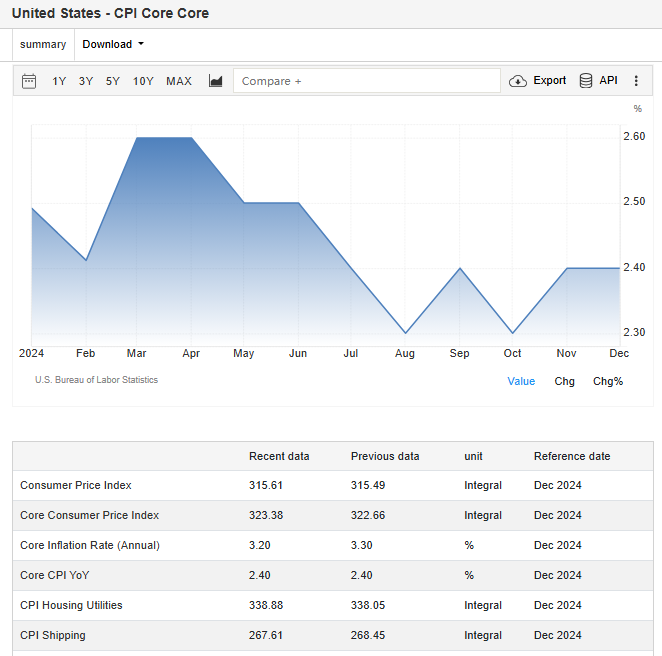Click the CPI Shipping indicator link
The height and width of the screenshot is (656, 662).
click(53, 635)
